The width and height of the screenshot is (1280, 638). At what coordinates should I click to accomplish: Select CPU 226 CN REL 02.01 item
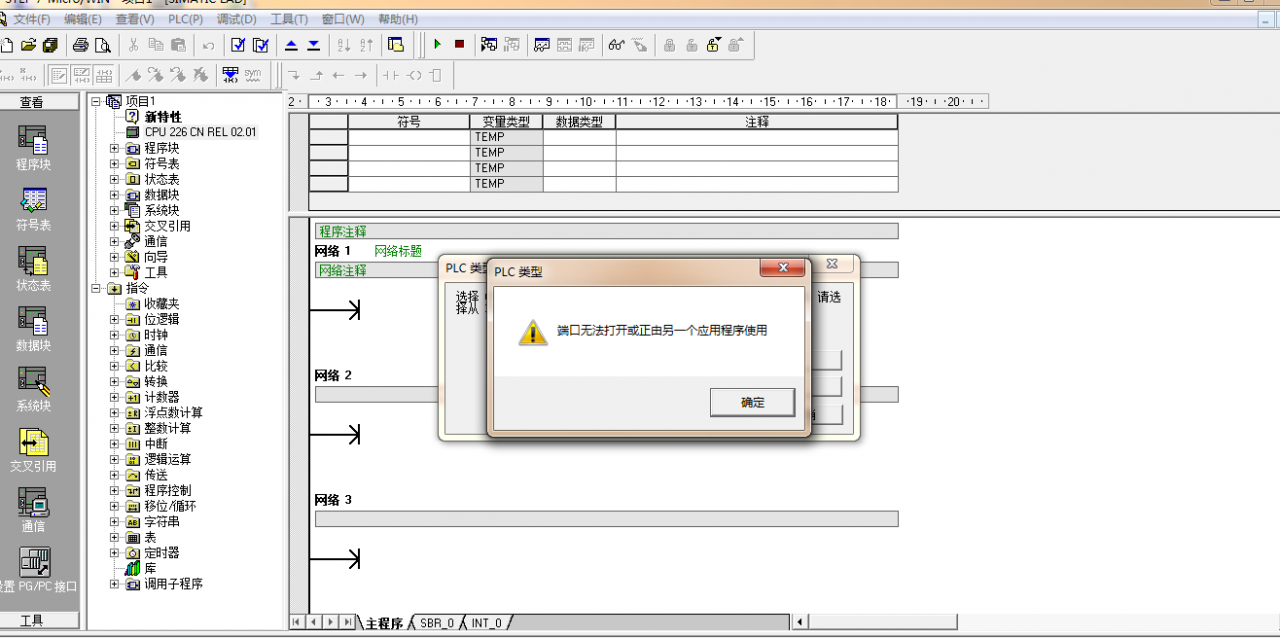[x=200, y=132]
